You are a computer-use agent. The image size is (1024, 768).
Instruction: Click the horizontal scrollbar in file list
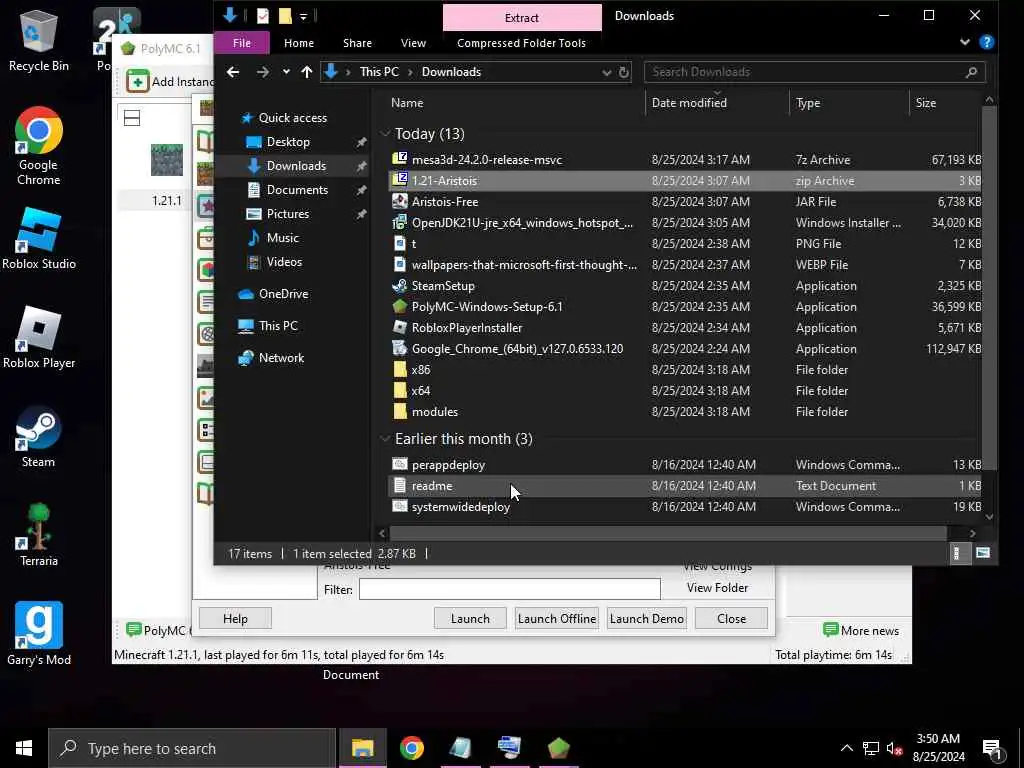pyautogui.click(x=668, y=534)
